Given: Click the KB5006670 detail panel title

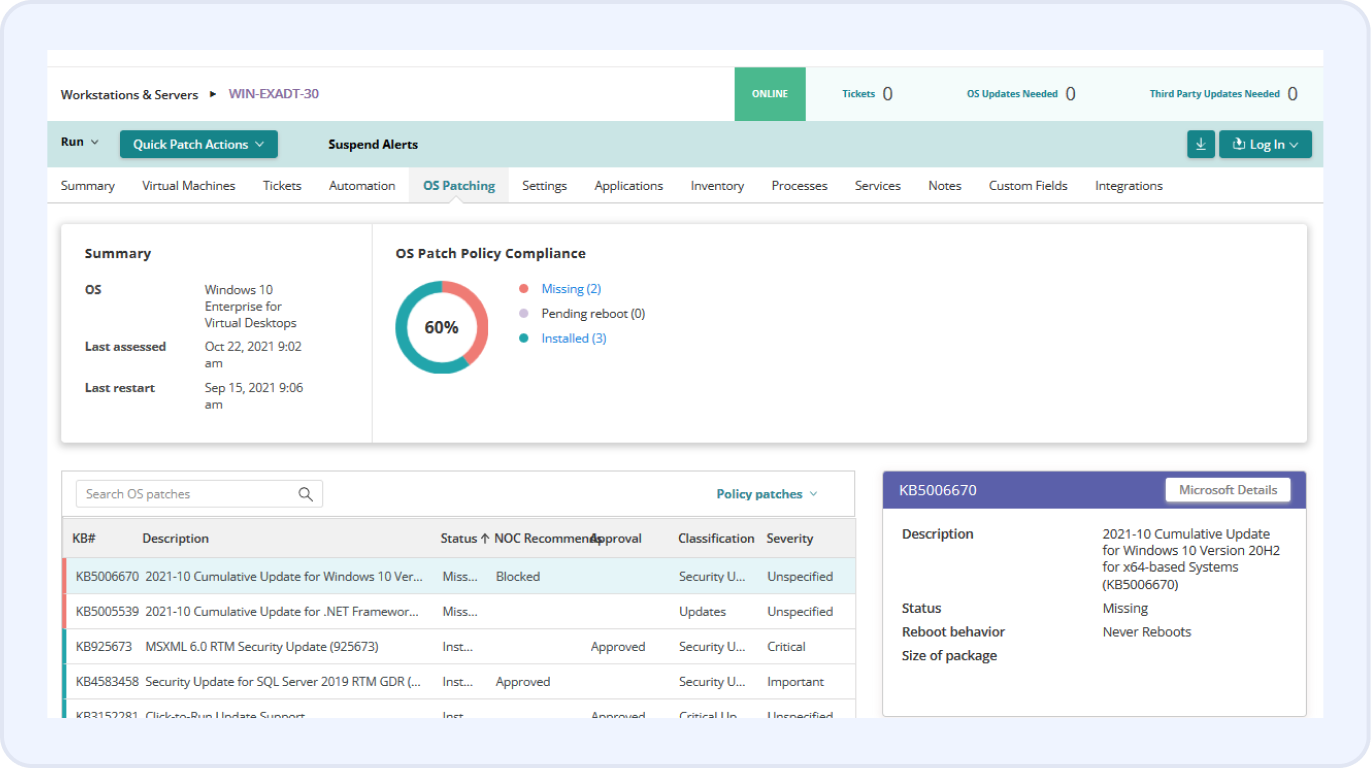Looking at the screenshot, I should pos(938,490).
